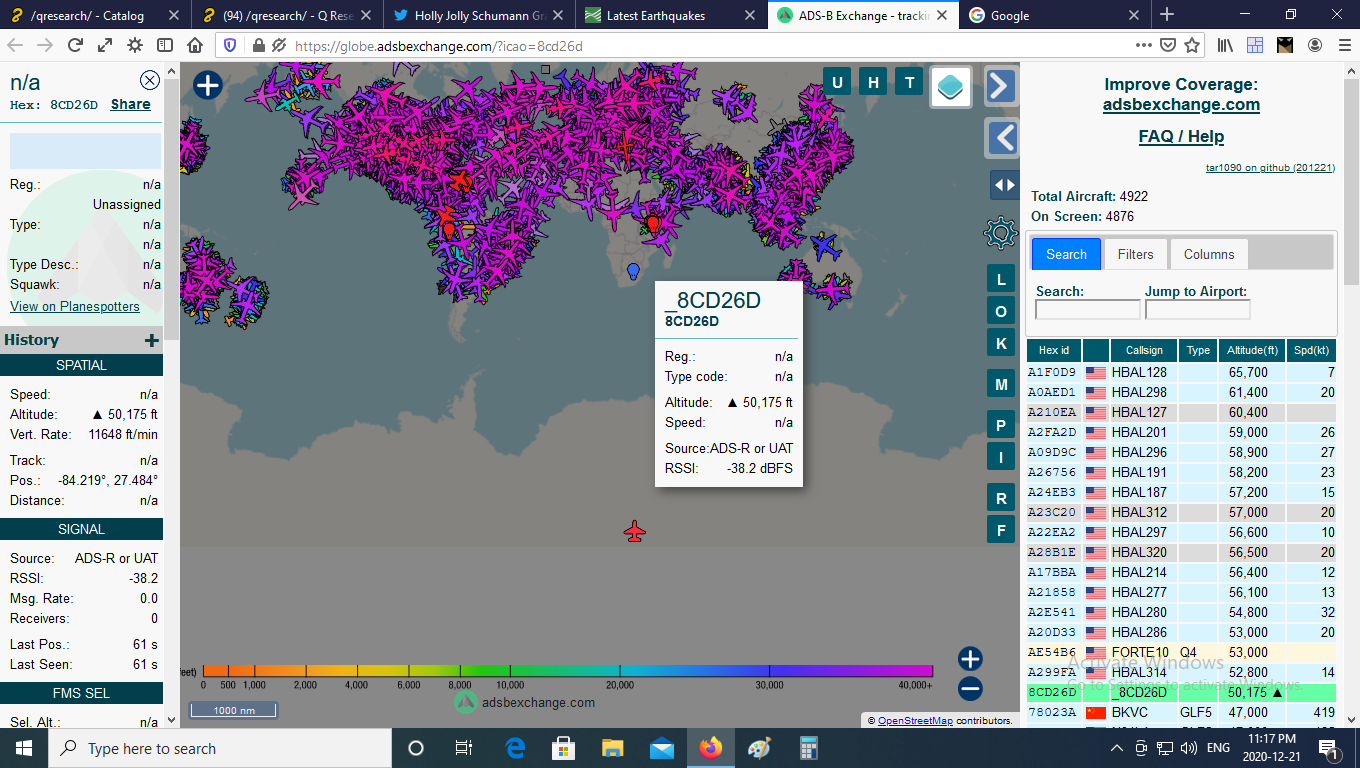Toggle the M map button
This screenshot has height=768, width=1360.
tap(1001, 384)
